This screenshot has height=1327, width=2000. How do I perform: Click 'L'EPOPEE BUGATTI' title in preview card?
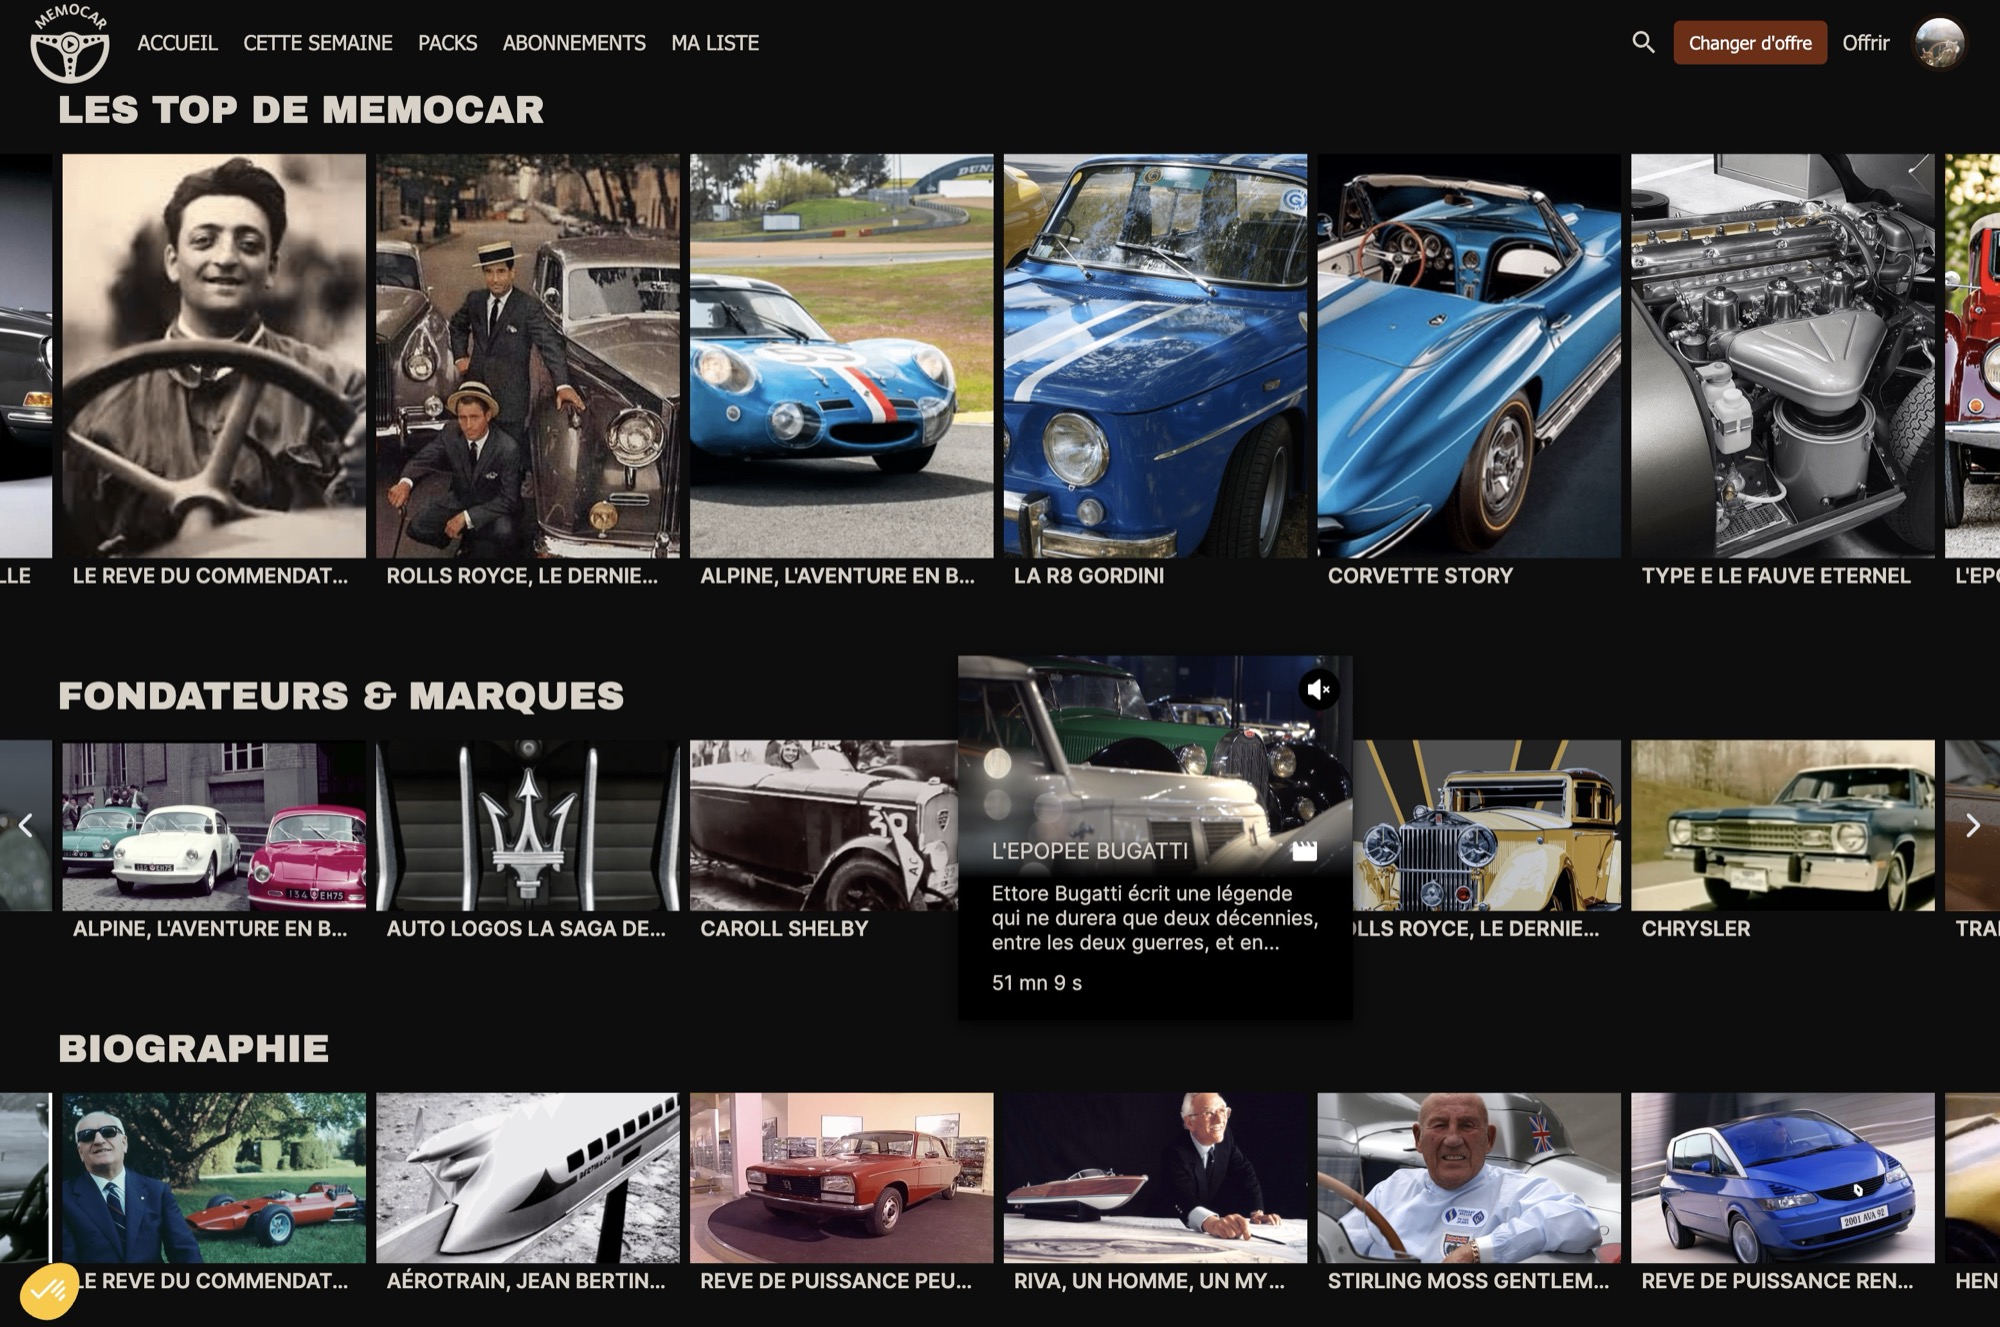click(x=1090, y=851)
